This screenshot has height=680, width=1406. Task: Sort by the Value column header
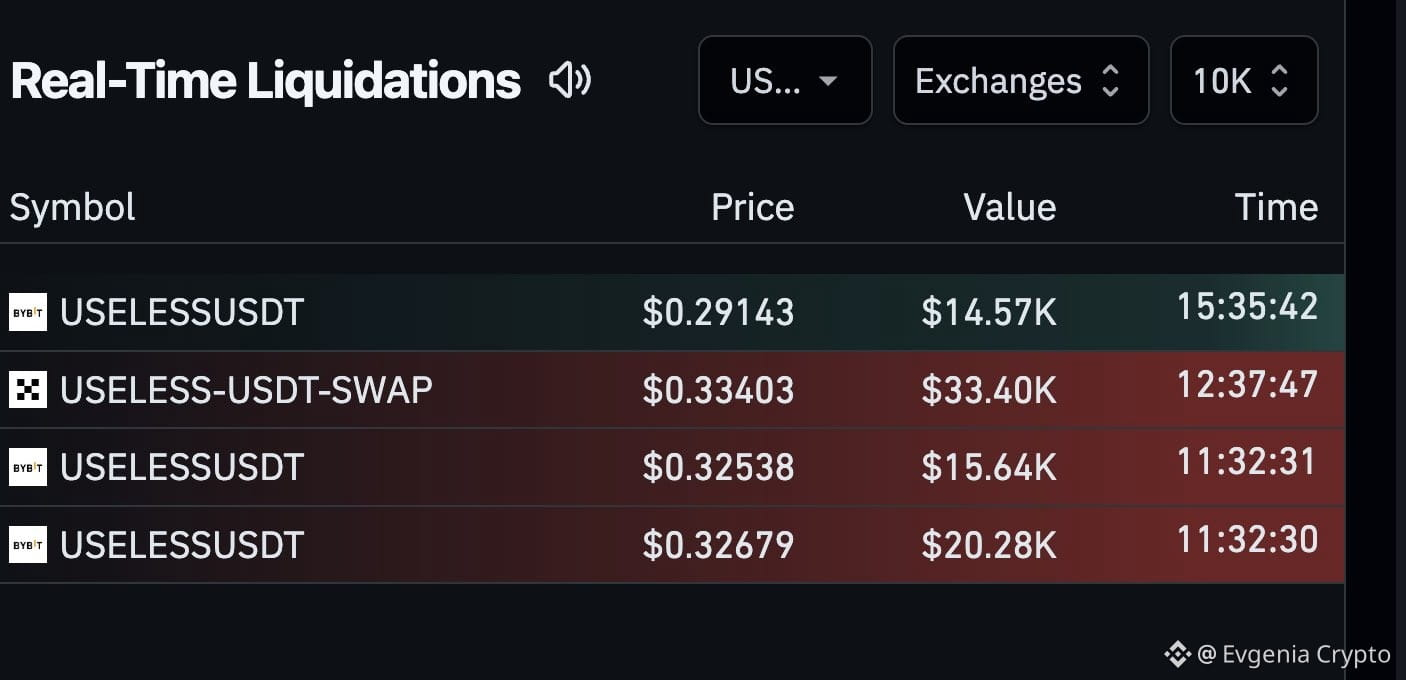[1009, 207]
